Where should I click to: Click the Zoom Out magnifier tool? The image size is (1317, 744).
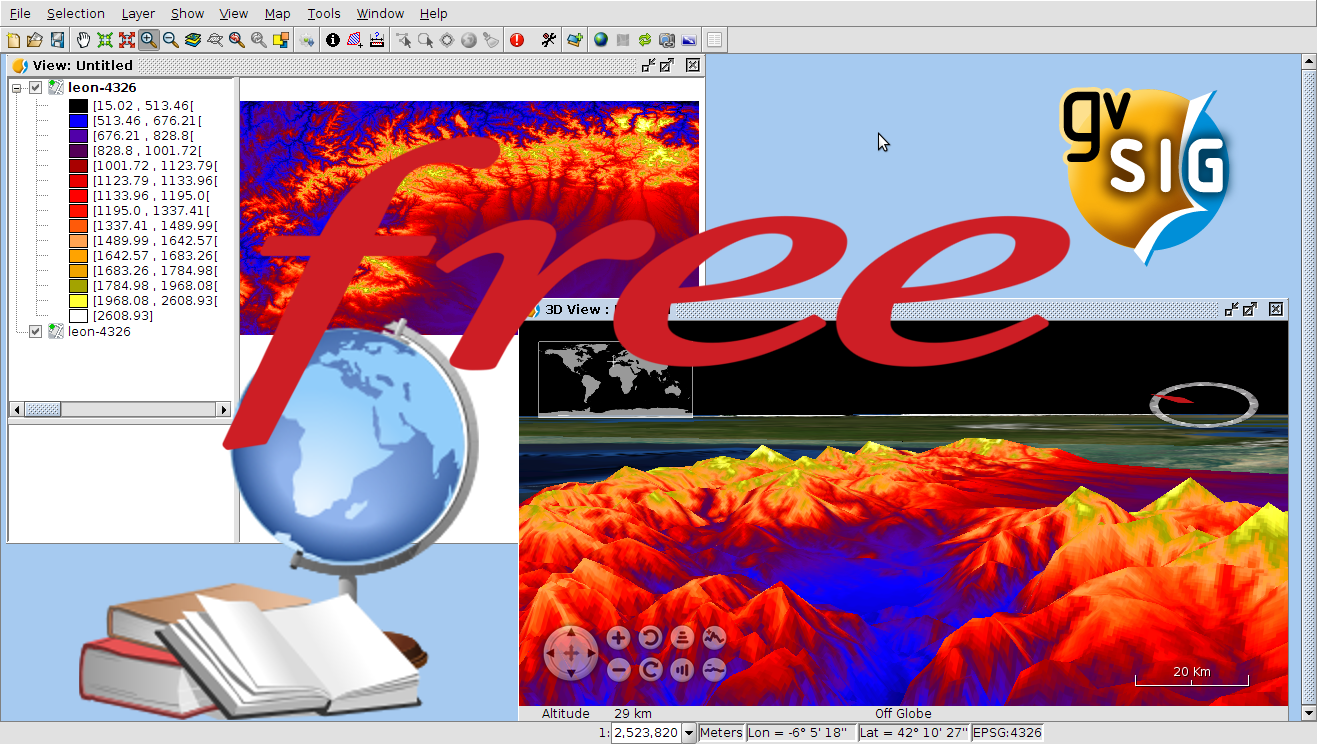point(171,40)
